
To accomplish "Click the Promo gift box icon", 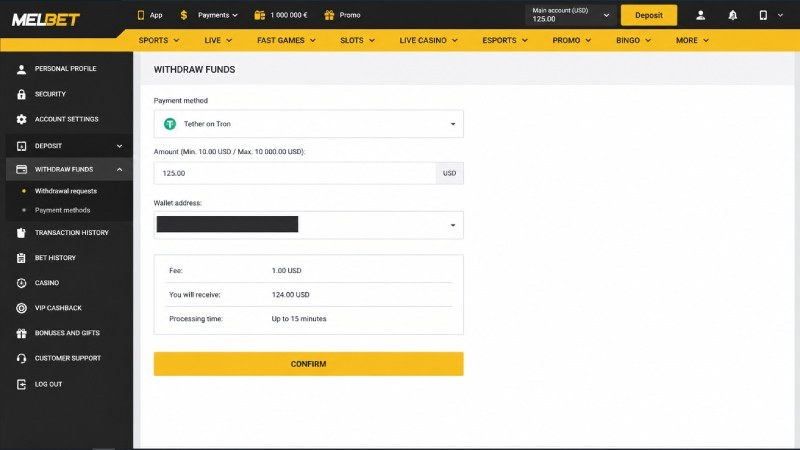I will (329, 15).
